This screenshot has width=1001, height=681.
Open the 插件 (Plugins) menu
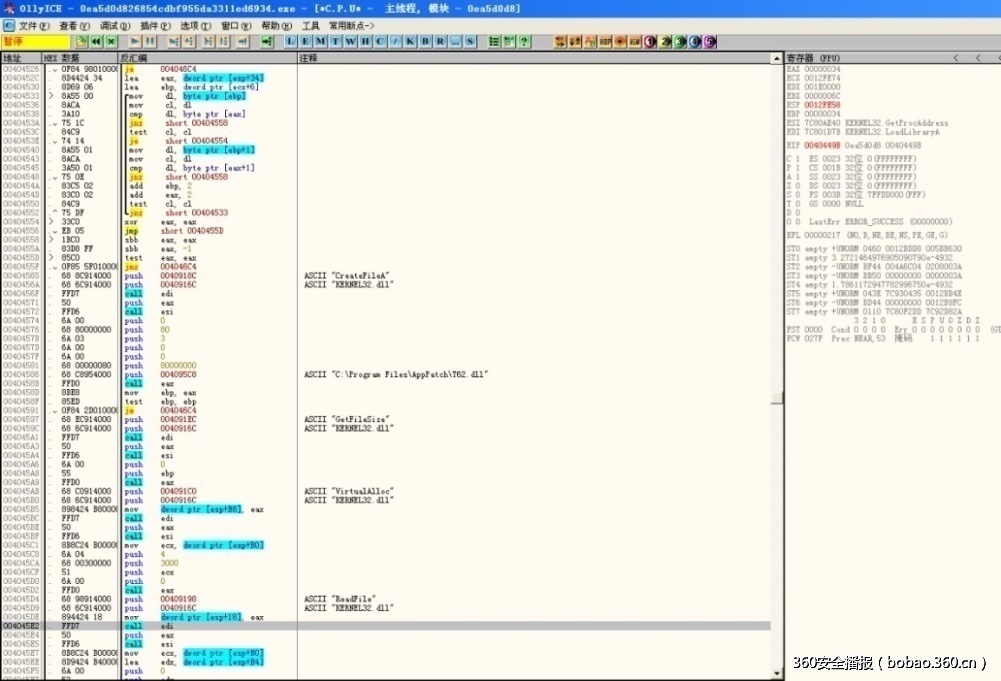coord(154,25)
